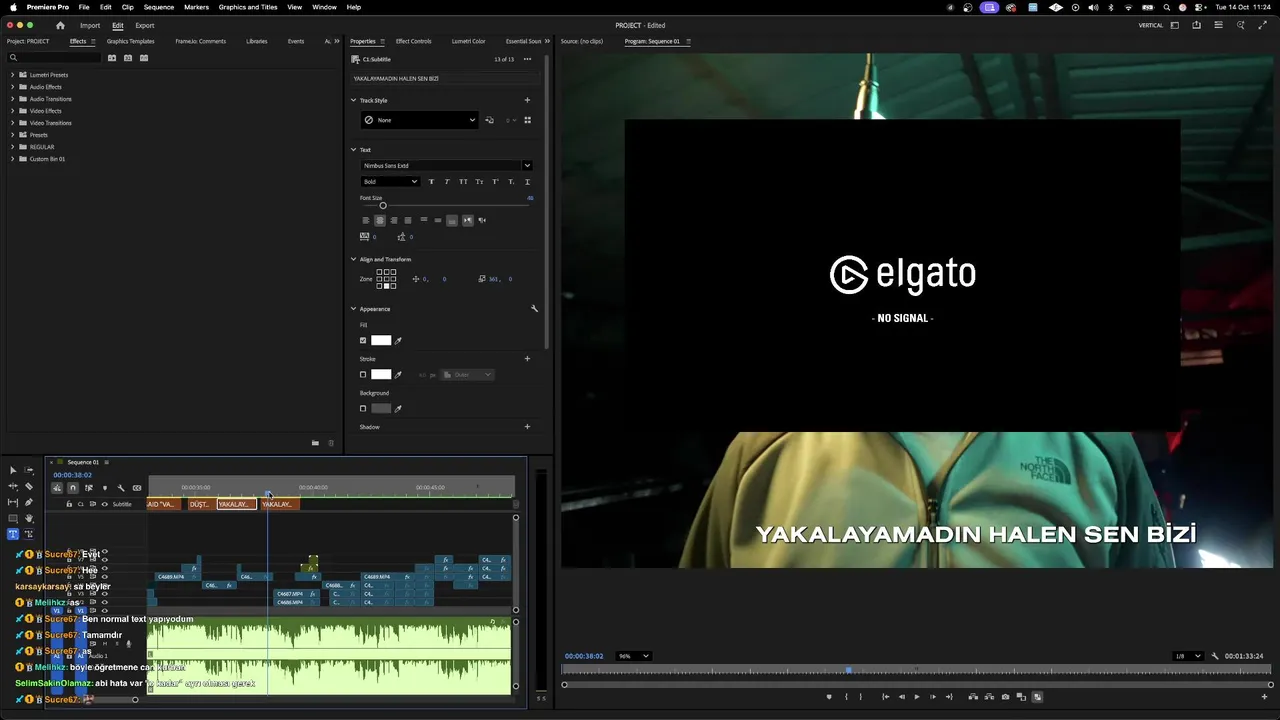Viewport: 1280px width, 720px height.
Task: Open the Graphics and Titles menu
Action: tap(248, 7)
